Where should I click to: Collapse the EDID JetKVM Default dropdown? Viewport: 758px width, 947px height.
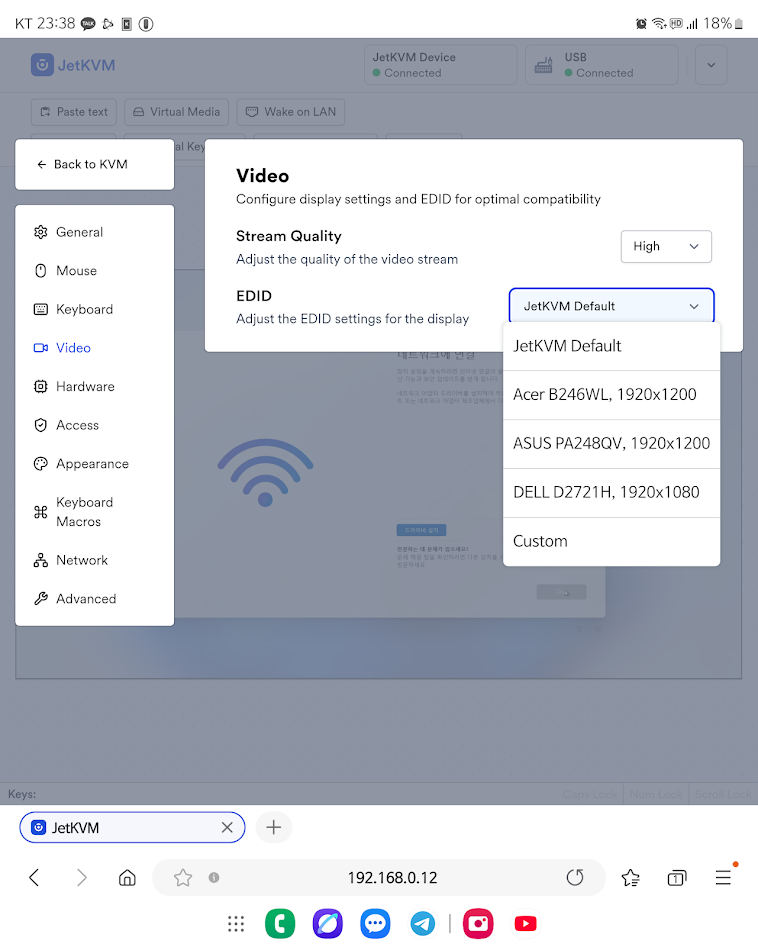click(x=611, y=306)
